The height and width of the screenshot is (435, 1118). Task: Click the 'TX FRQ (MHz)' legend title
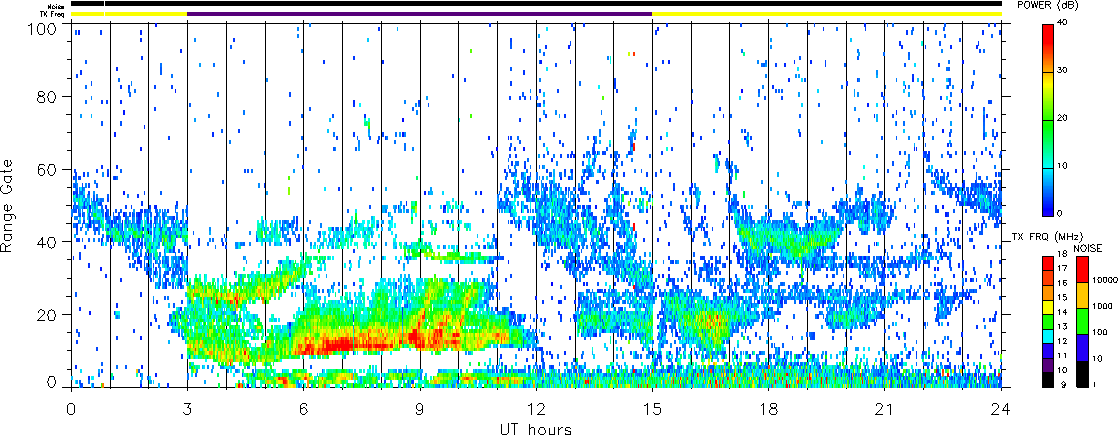tap(1048, 235)
